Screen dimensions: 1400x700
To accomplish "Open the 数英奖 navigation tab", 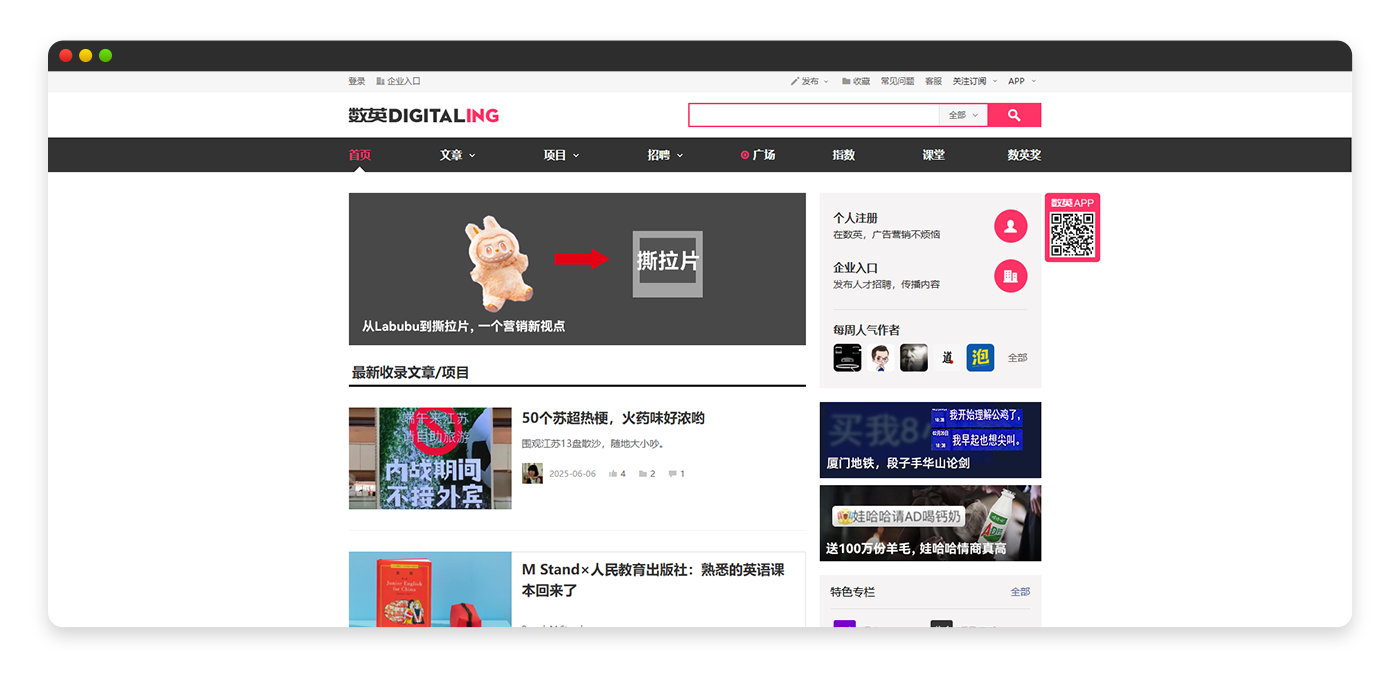I will pos(1024,155).
